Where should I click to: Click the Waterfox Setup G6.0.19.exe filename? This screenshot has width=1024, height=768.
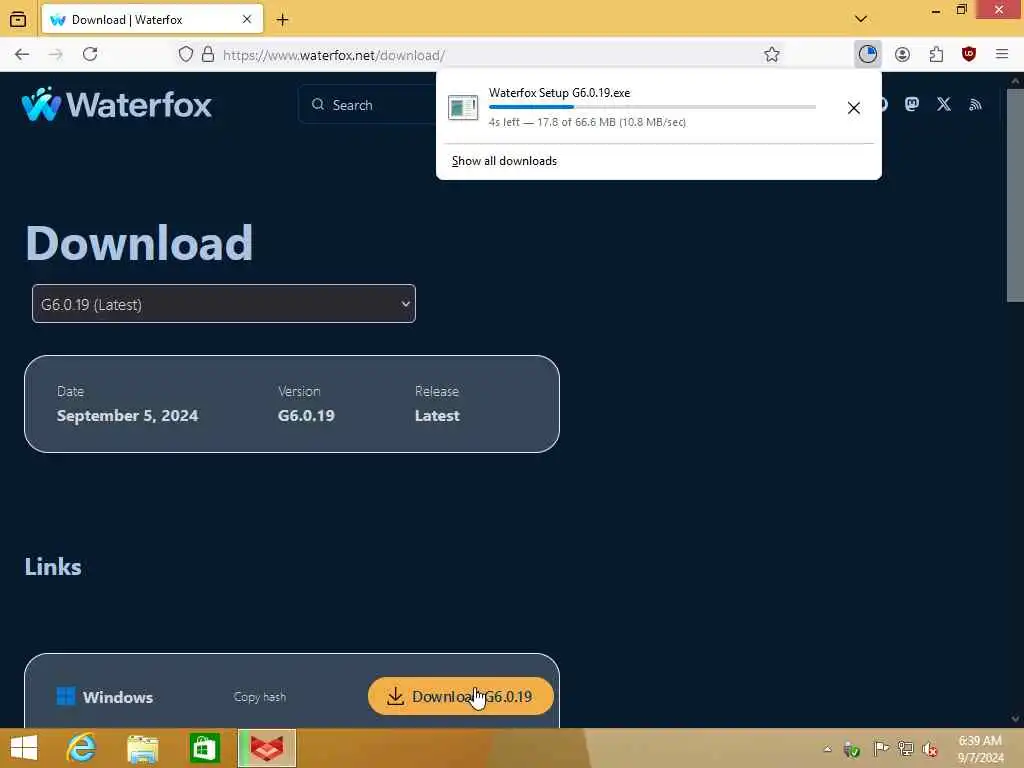tap(559, 93)
